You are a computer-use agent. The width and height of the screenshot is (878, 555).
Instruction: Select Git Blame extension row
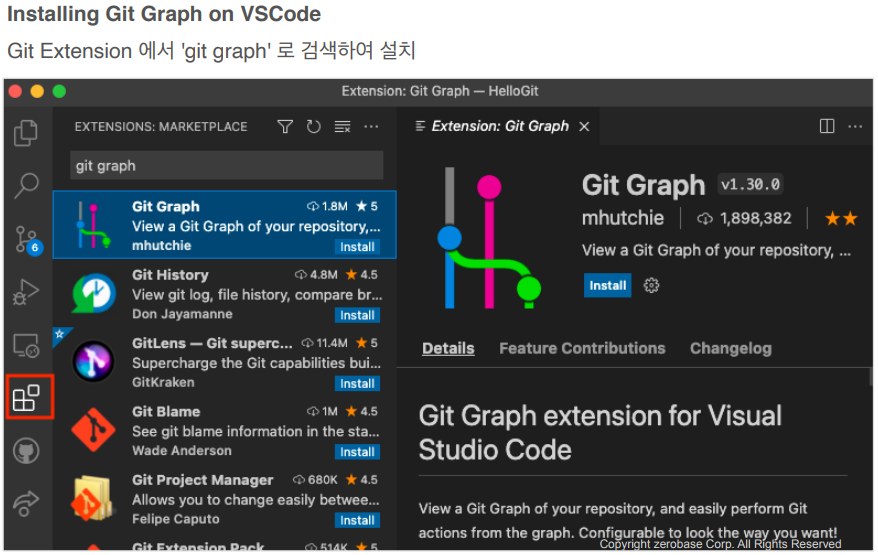click(225, 430)
